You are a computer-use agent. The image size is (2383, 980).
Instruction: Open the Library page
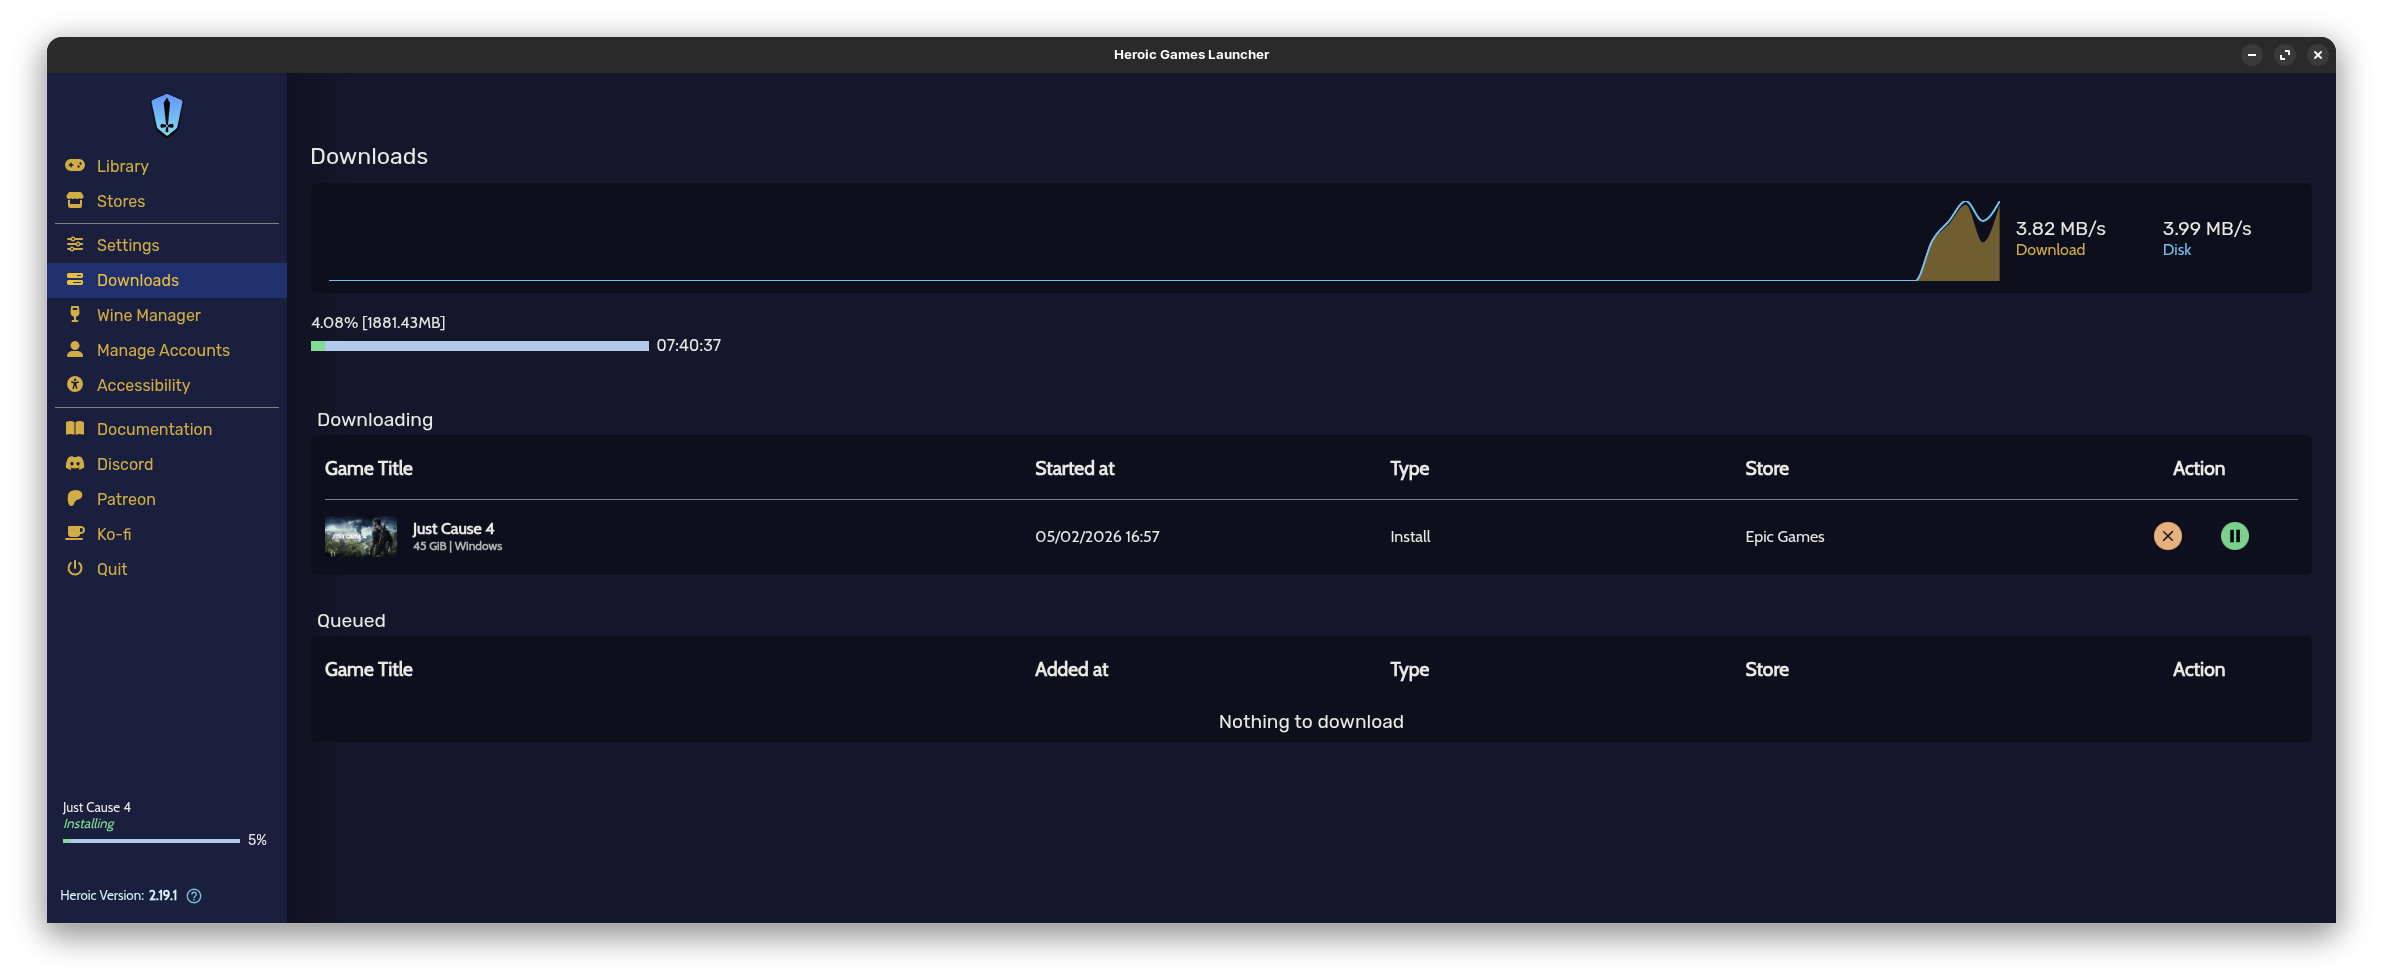click(x=167, y=166)
